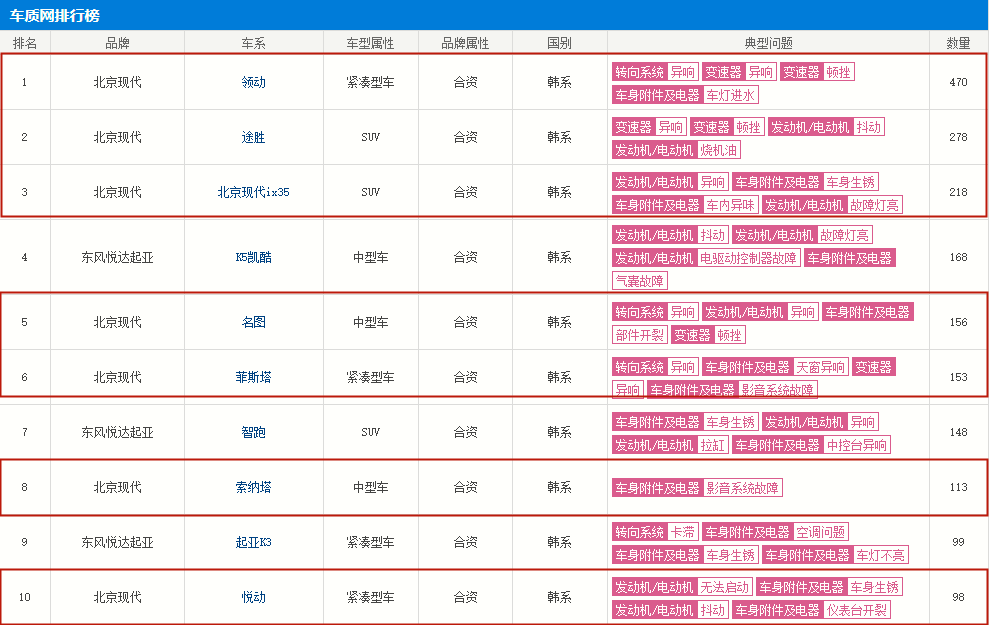Image resolution: width=989 pixels, height=625 pixels.
Task: Click the quantity 156 cell
Action: (958, 322)
